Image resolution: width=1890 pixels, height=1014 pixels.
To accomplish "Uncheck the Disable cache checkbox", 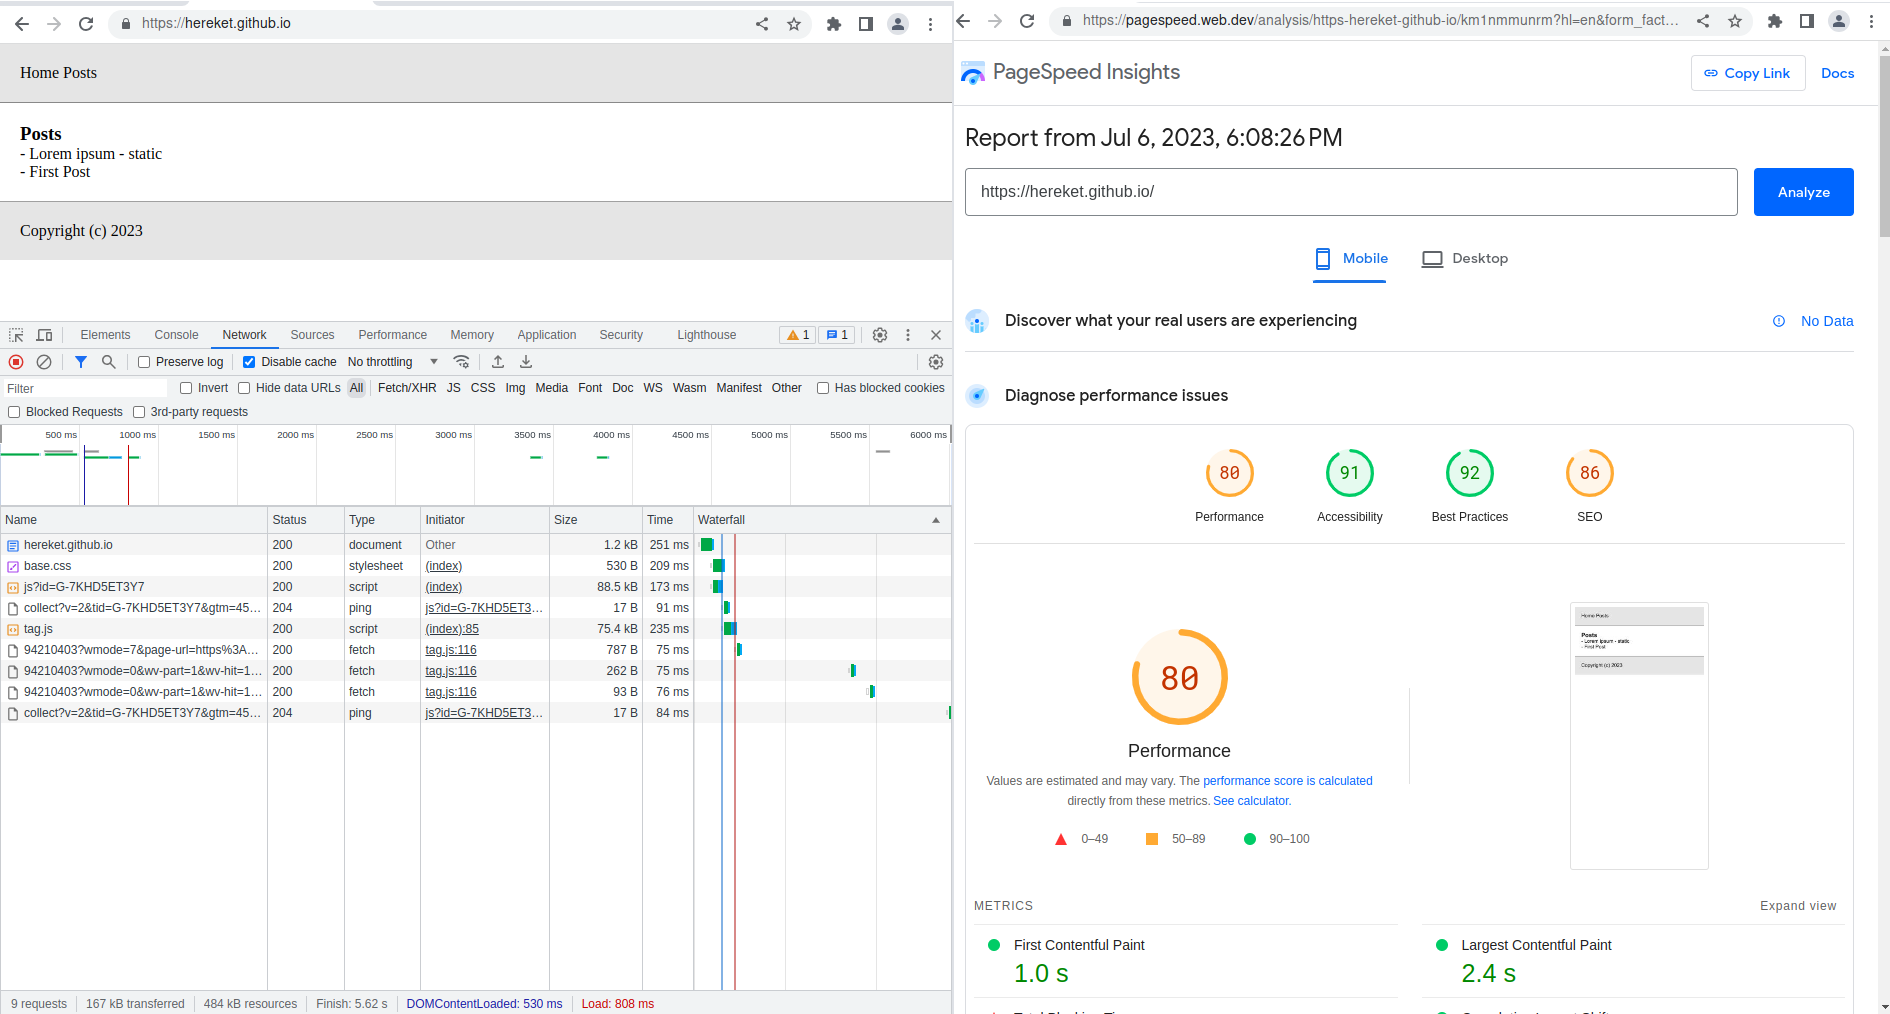I will [x=249, y=362].
